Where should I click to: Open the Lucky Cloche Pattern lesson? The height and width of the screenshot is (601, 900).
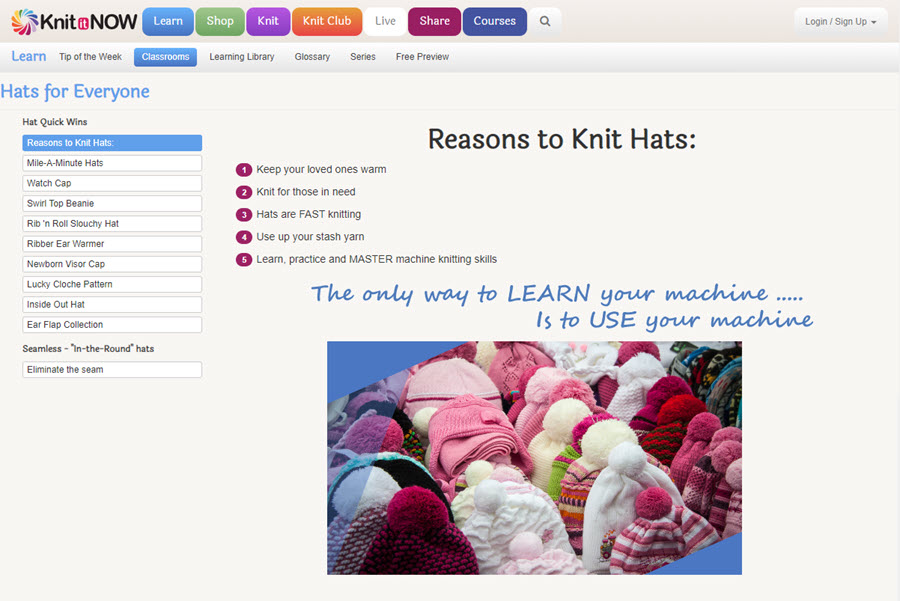112,284
